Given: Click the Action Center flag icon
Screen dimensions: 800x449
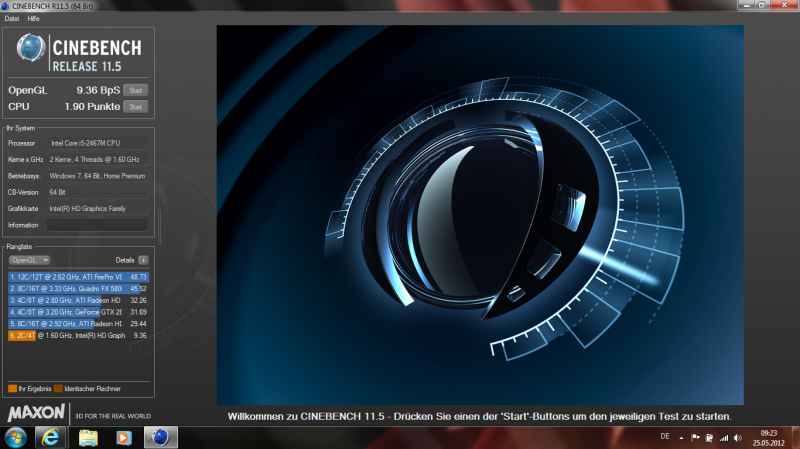Looking at the screenshot, I should click(x=694, y=437).
